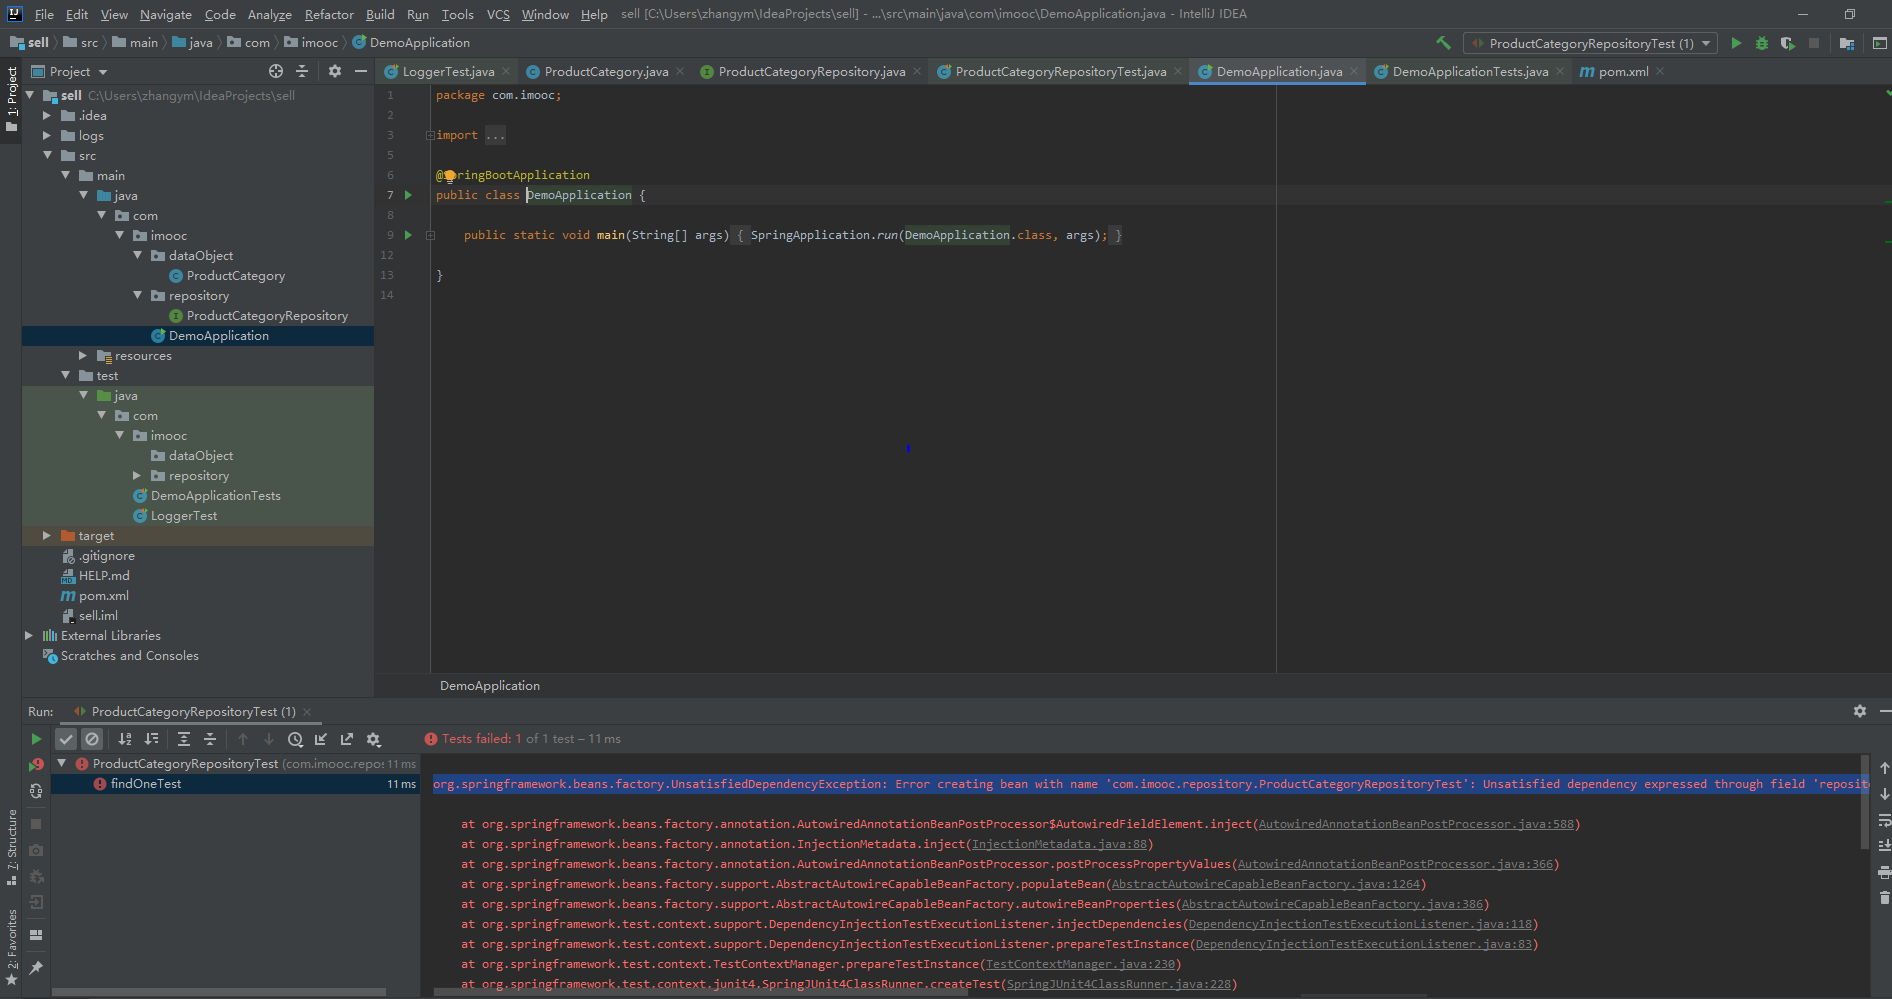Toggle show ignored tests
Image resolution: width=1892 pixels, height=999 pixels.
point(92,739)
